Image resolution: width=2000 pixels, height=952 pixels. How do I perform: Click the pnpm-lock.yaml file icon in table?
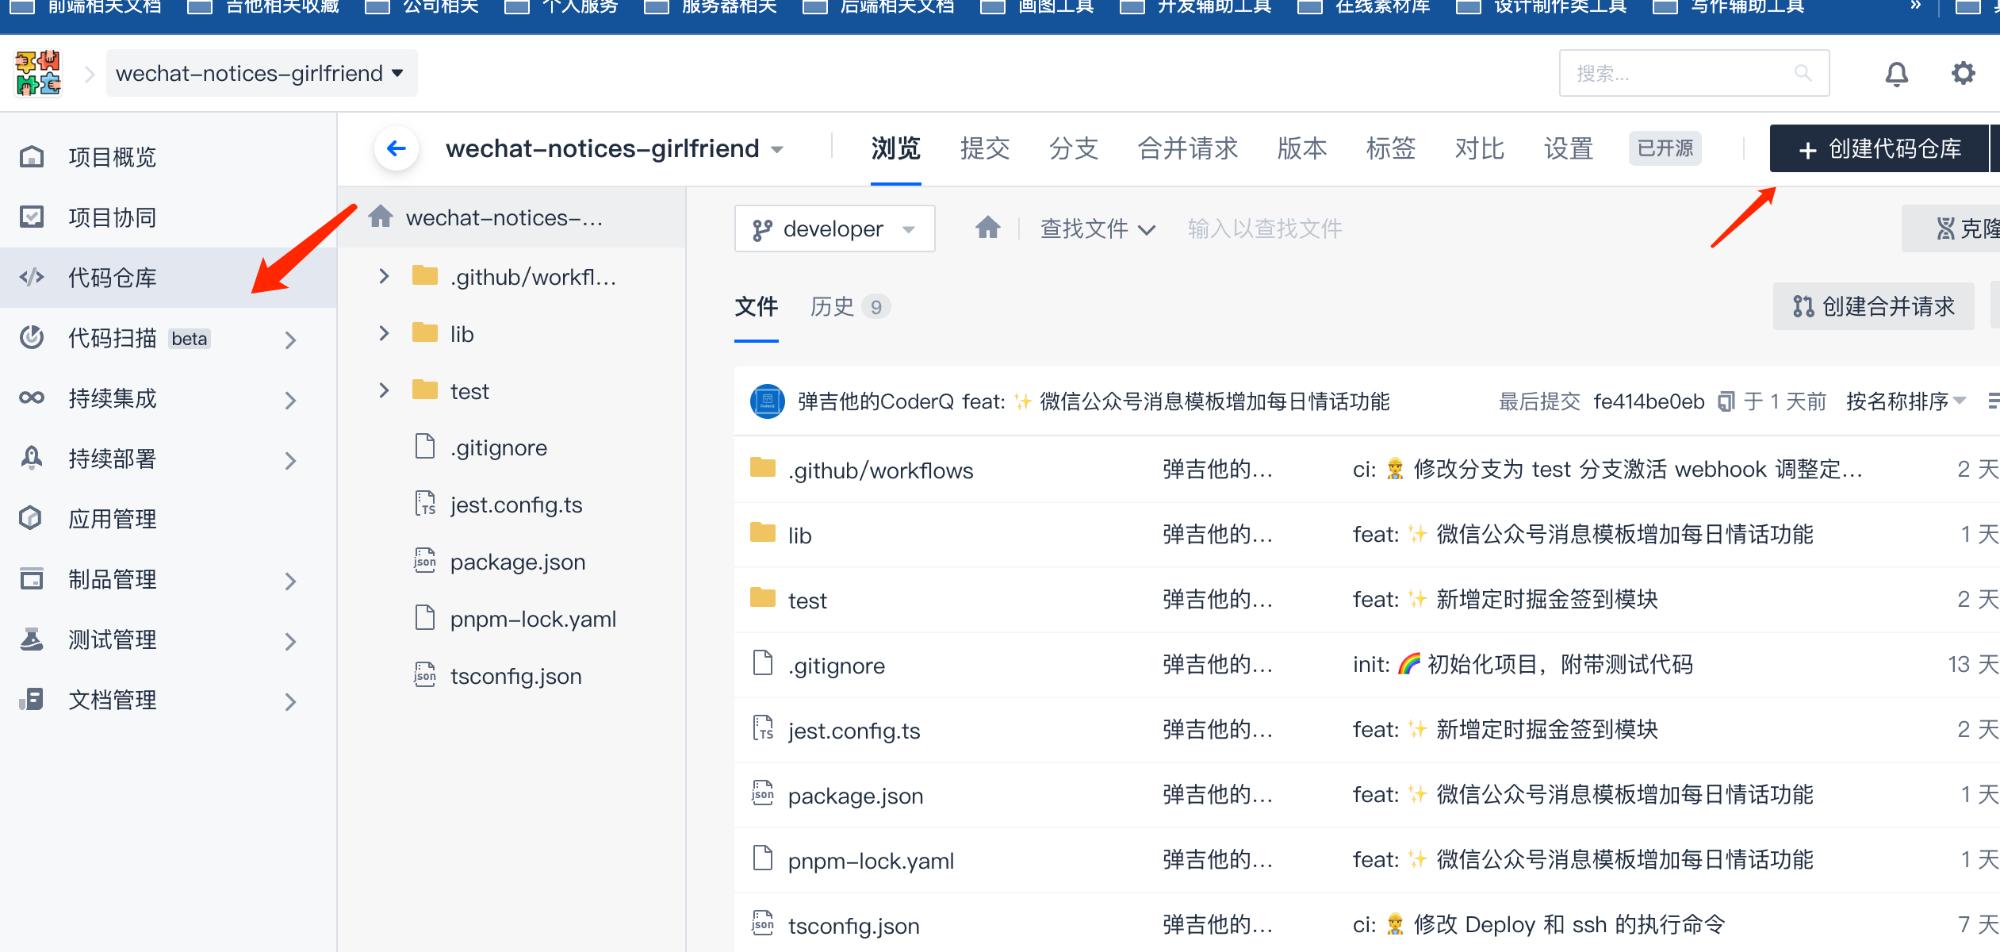pyautogui.click(x=763, y=858)
